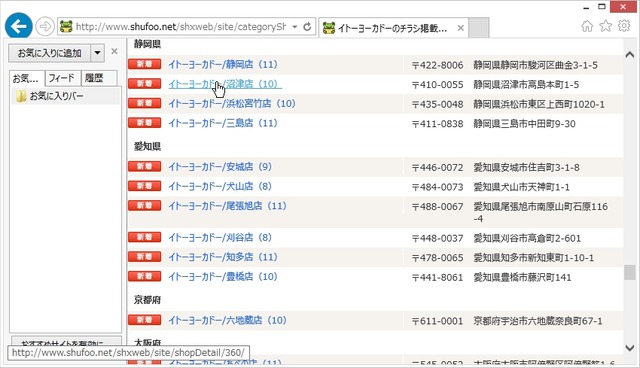Image resolution: width=640 pixels, height=368 pixels.
Task: Click the 新着 badge beside 沼津店
Action: 144,84
